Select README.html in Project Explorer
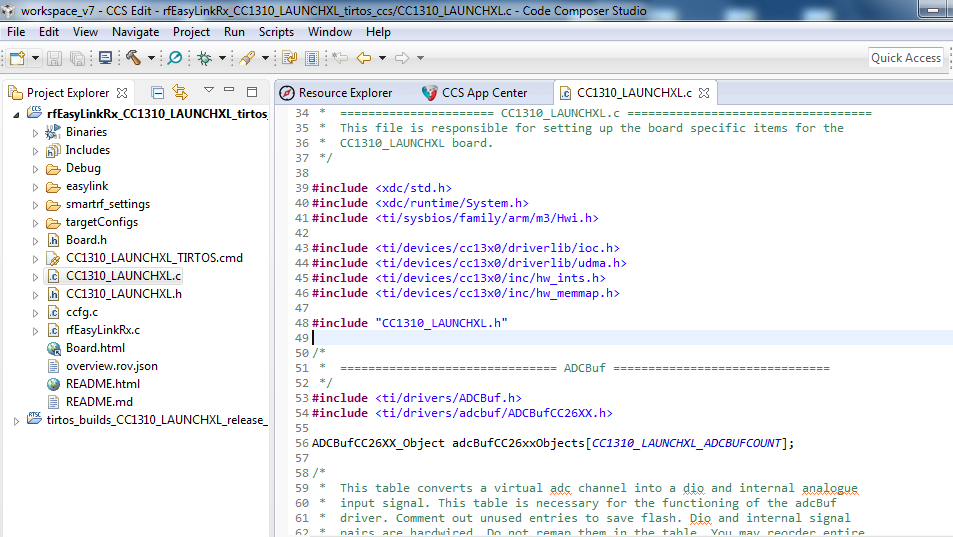Viewport: 953px width, 537px height. pyautogui.click(x=103, y=384)
